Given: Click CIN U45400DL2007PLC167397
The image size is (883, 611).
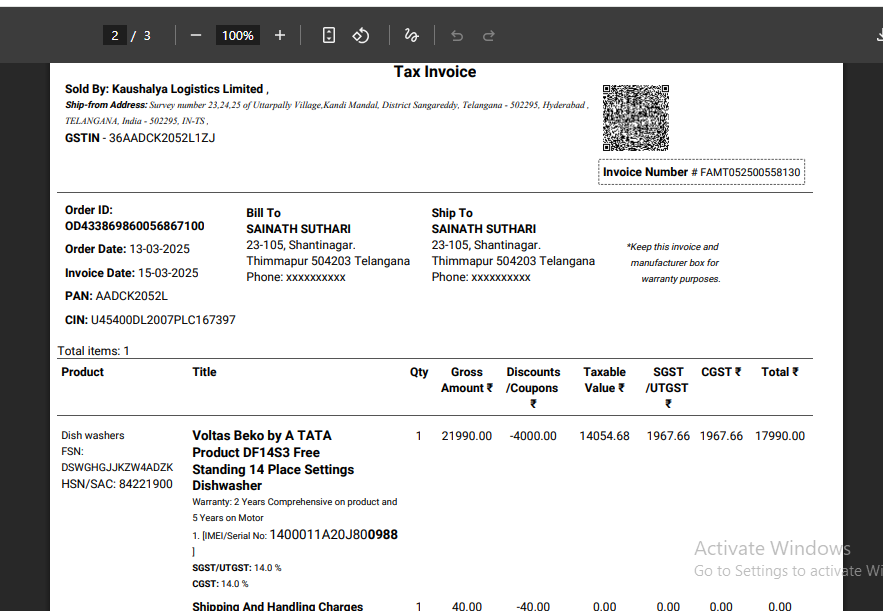Looking at the screenshot, I should [150, 320].
